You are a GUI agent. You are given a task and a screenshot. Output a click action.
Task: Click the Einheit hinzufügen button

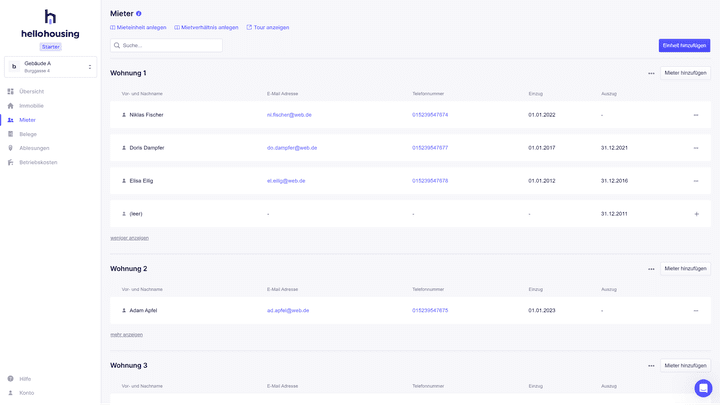point(684,46)
